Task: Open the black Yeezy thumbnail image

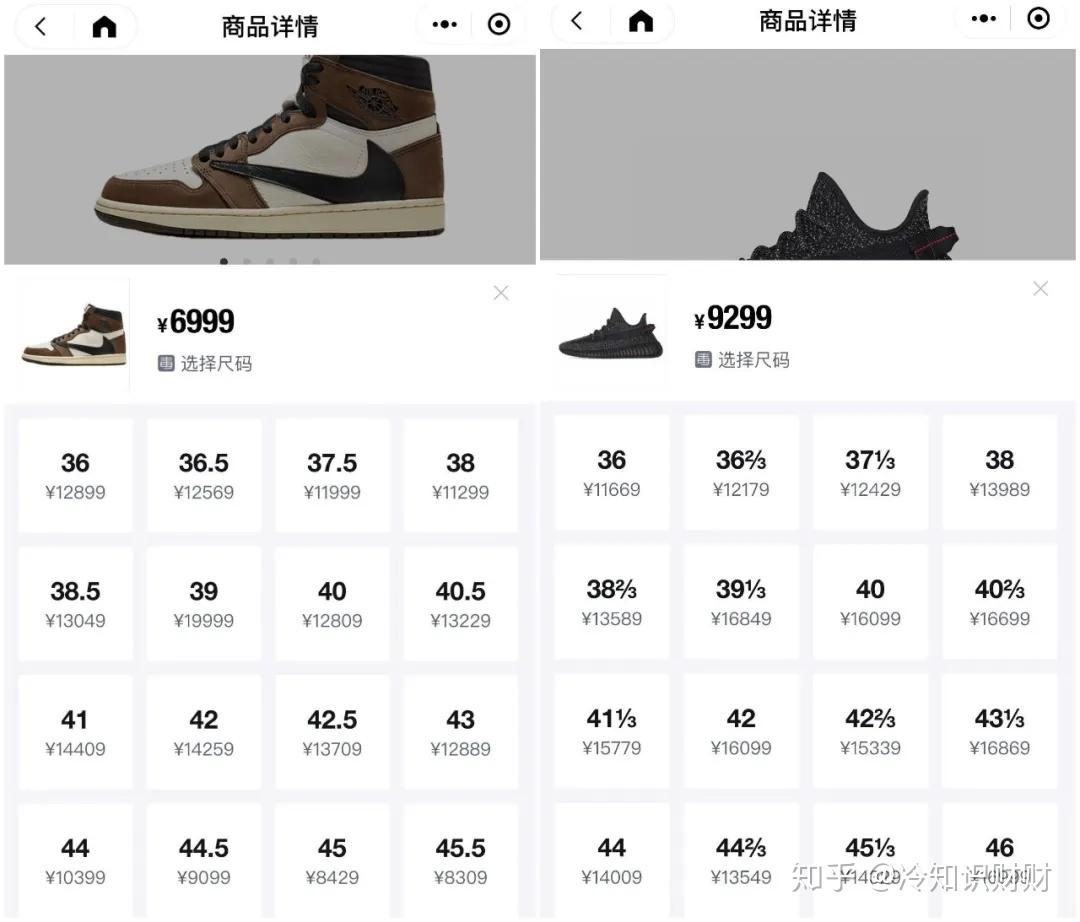Action: click(x=610, y=332)
